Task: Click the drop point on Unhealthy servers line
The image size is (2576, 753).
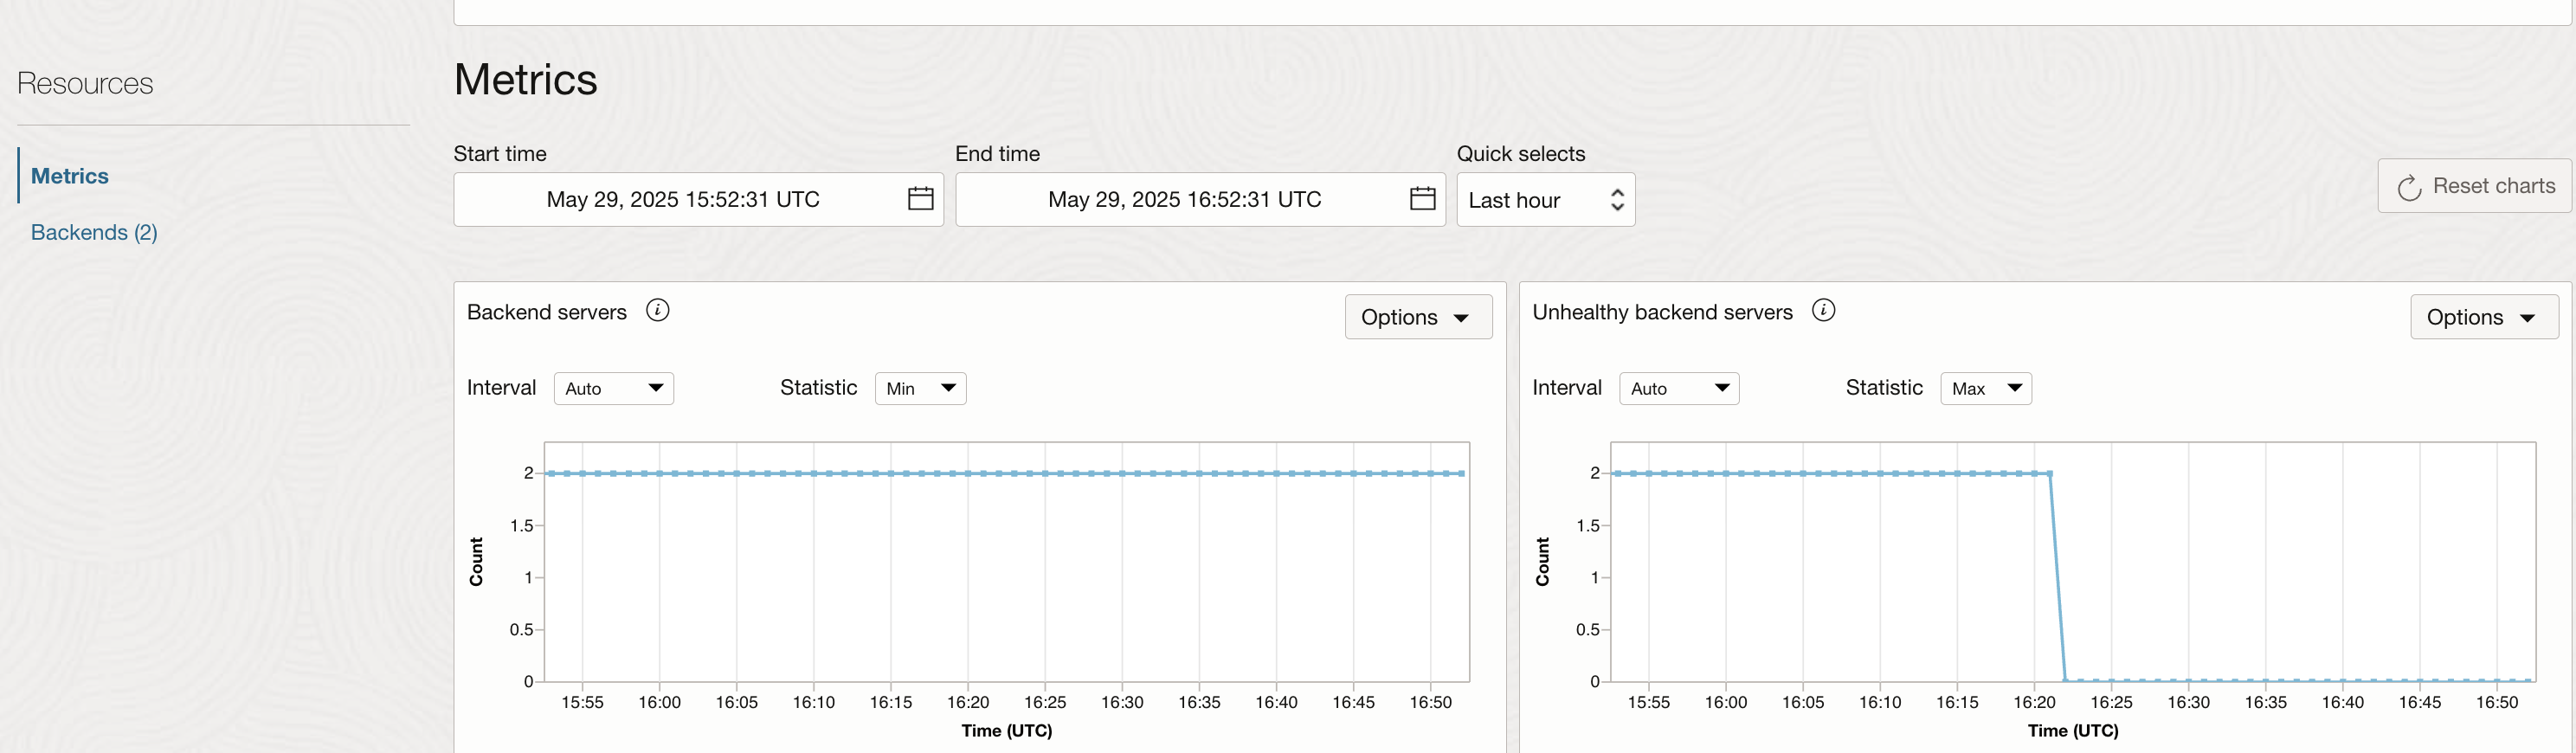Action: pyautogui.click(x=2051, y=474)
